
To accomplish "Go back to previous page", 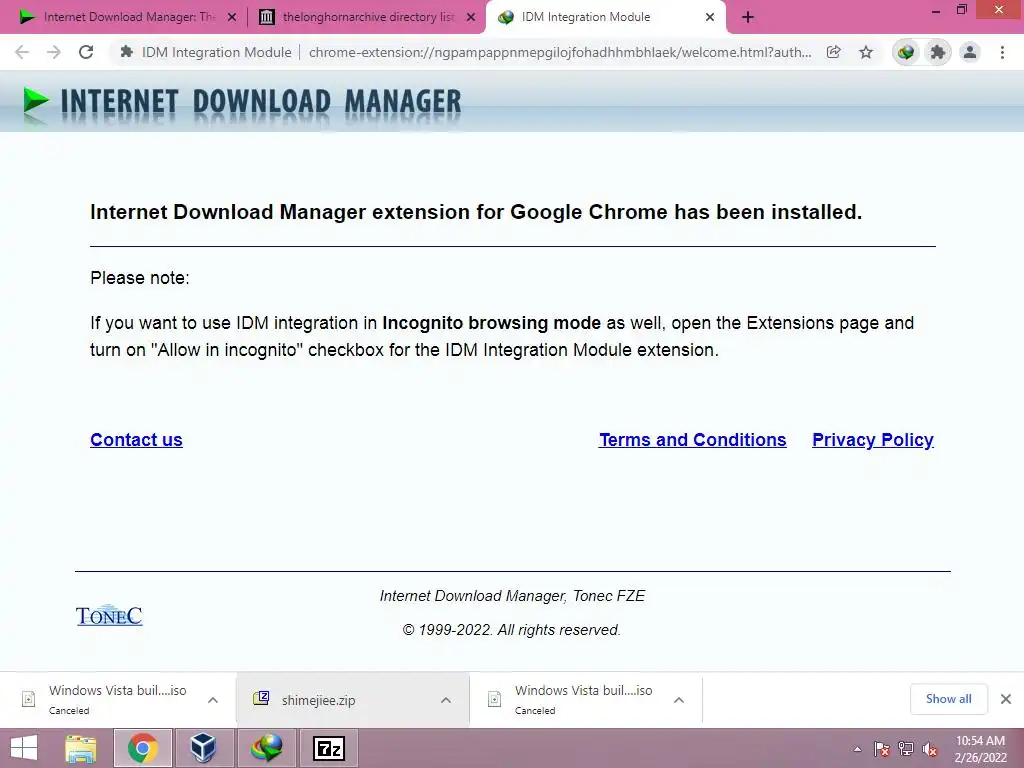I will (x=22, y=52).
